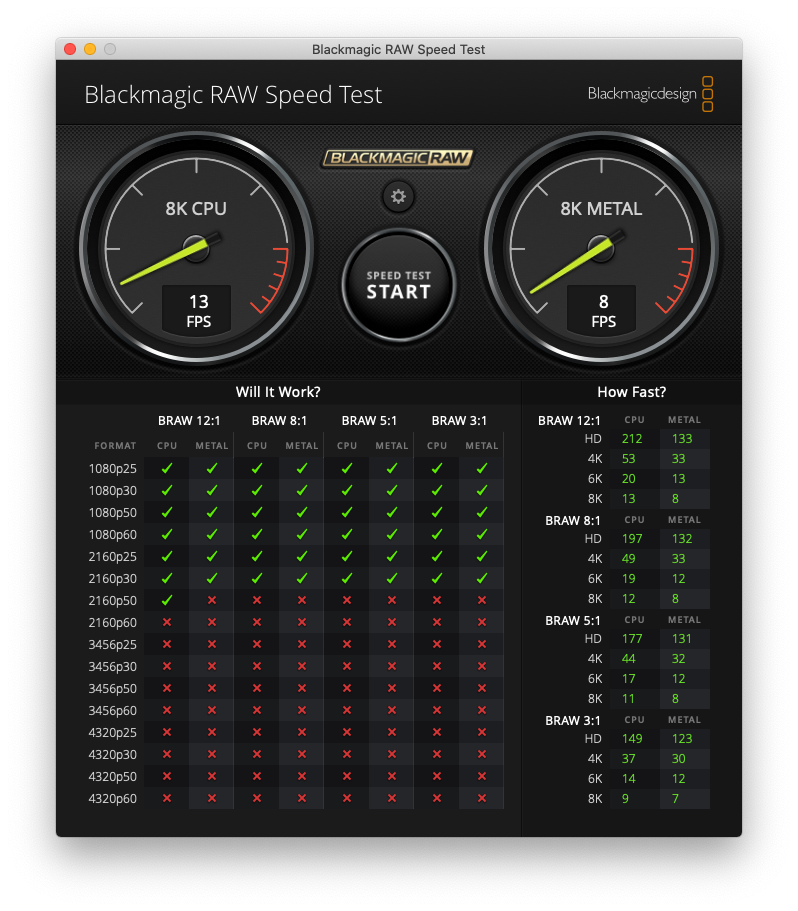Viewport: 798px width, 911px height.
Task: Click the red cross for 3456p50 BRAW 3:1 CPU
Action: point(437,688)
